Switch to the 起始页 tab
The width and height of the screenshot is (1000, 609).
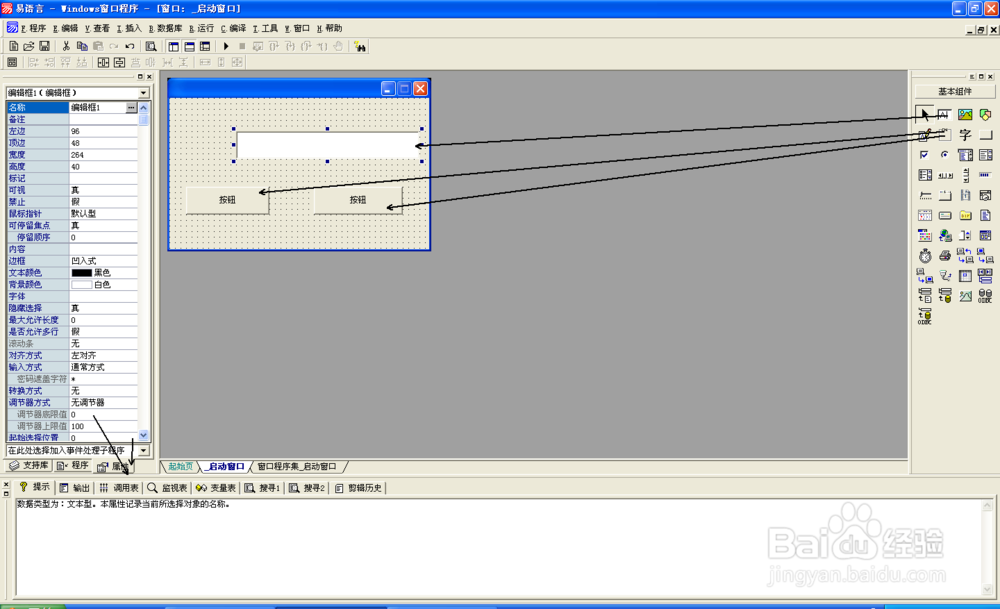coord(180,467)
